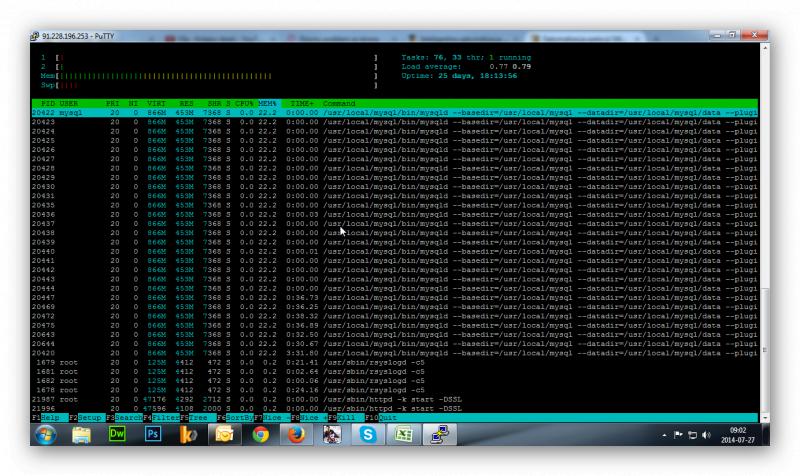
Task: Open Google Chrome in the taskbar
Action: click(260, 435)
